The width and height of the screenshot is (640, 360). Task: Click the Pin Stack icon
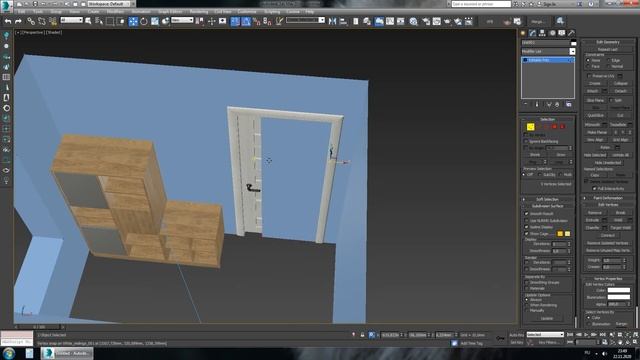click(x=526, y=105)
